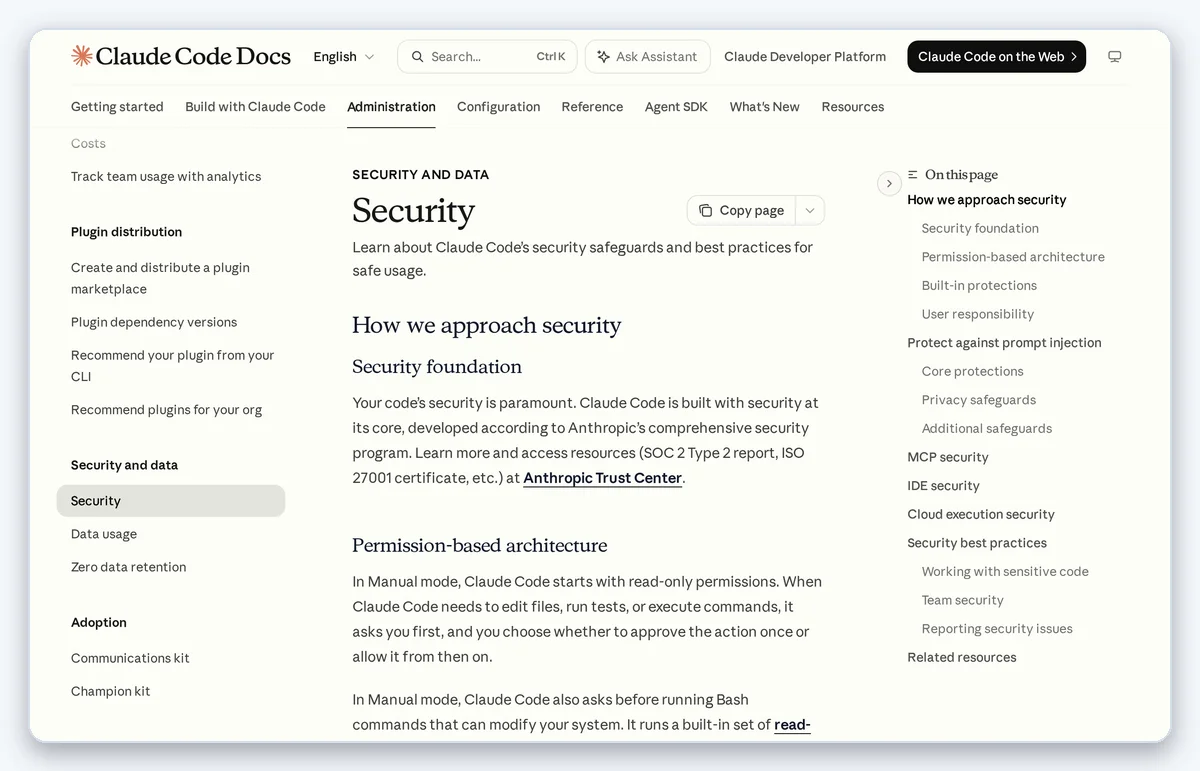Open the Claude Developer Platform link
1200x771 pixels.
pos(805,57)
